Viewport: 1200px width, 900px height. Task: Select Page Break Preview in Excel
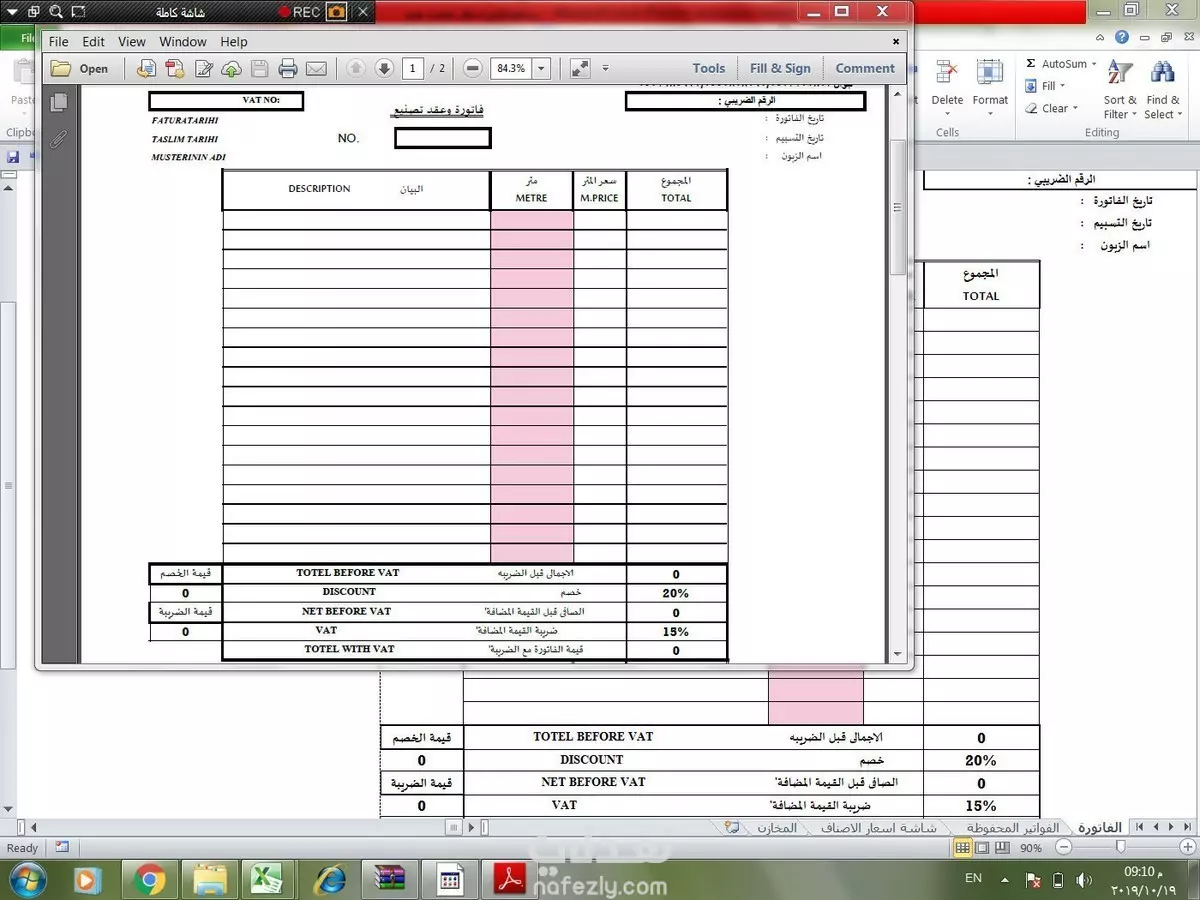point(1000,848)
